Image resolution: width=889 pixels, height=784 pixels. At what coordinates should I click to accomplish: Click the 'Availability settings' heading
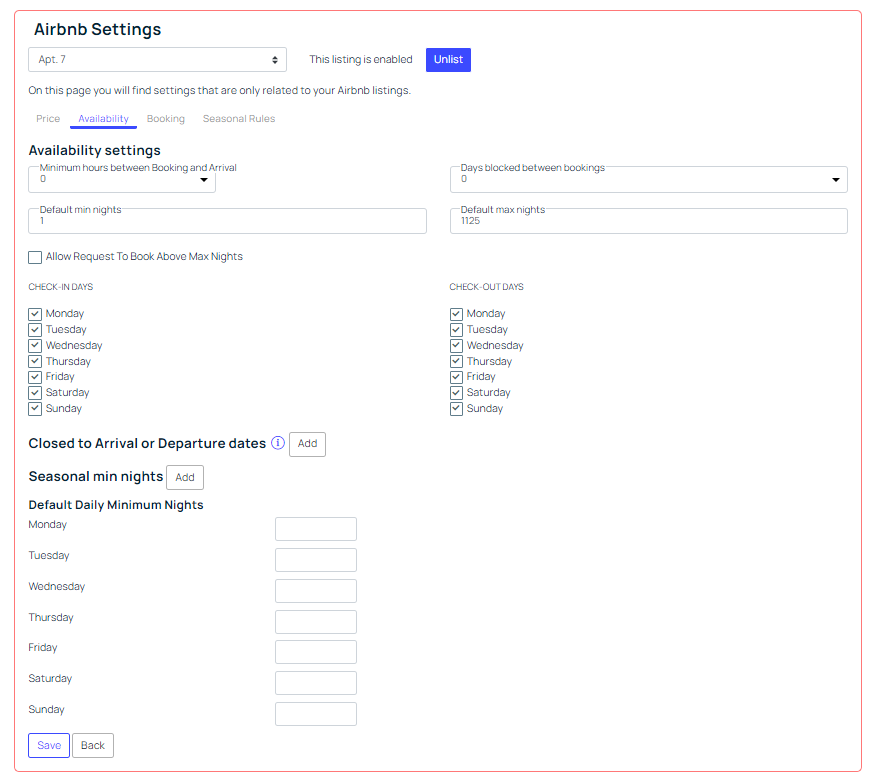click(95, 150)
